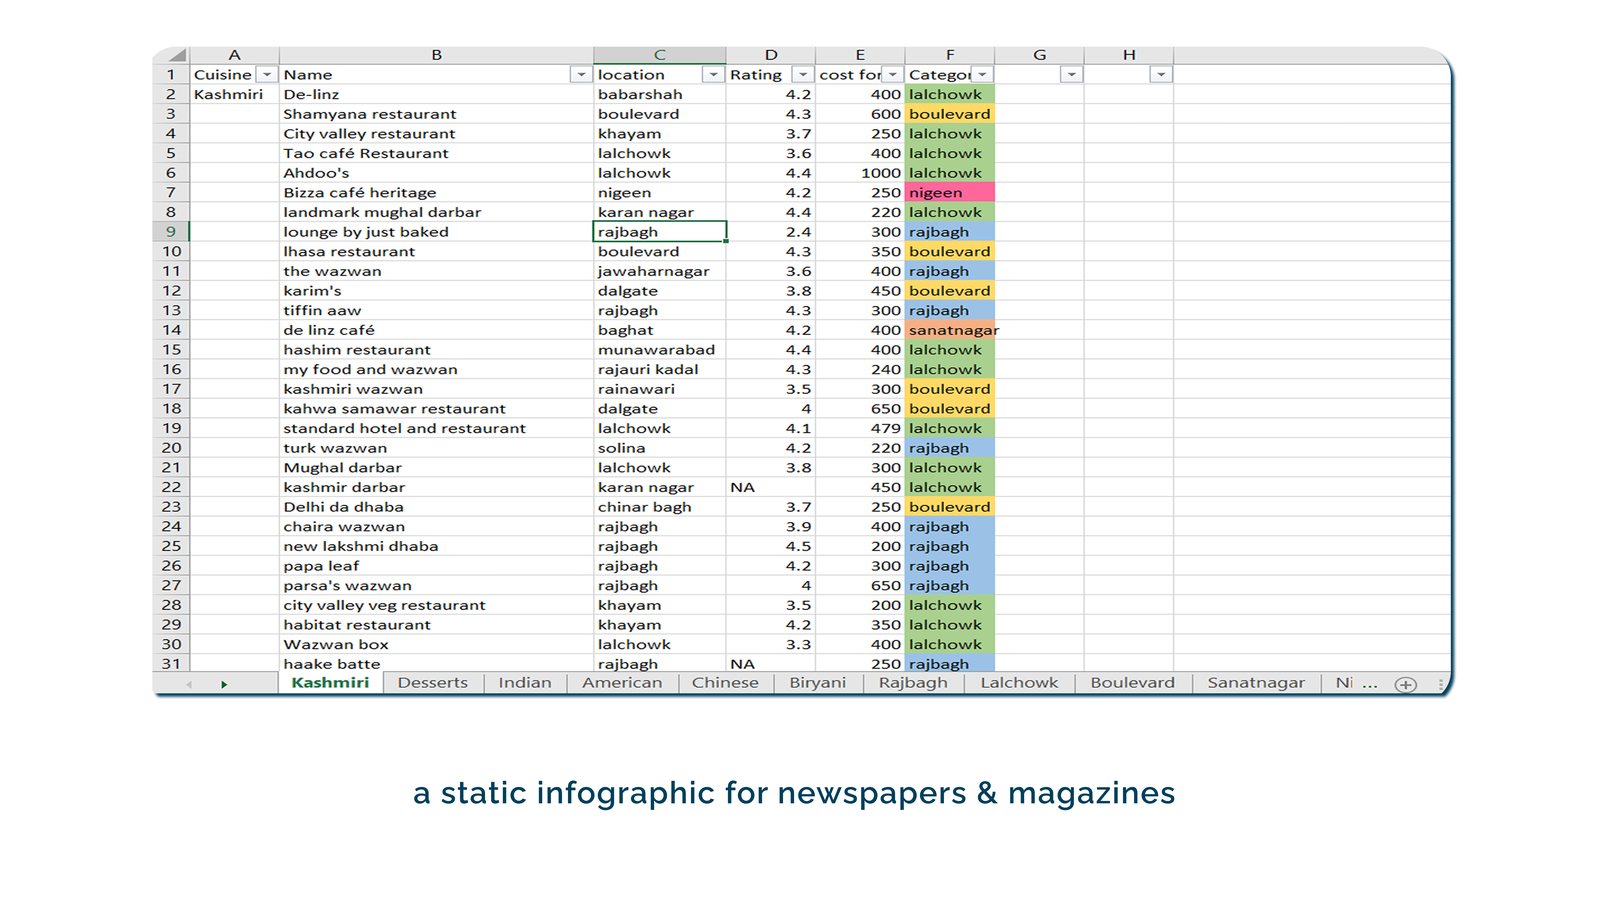The width and height of the screenshot is (1600, 900).
Task: Click the Ahdoo's name cell
Action: click(436, 173)
